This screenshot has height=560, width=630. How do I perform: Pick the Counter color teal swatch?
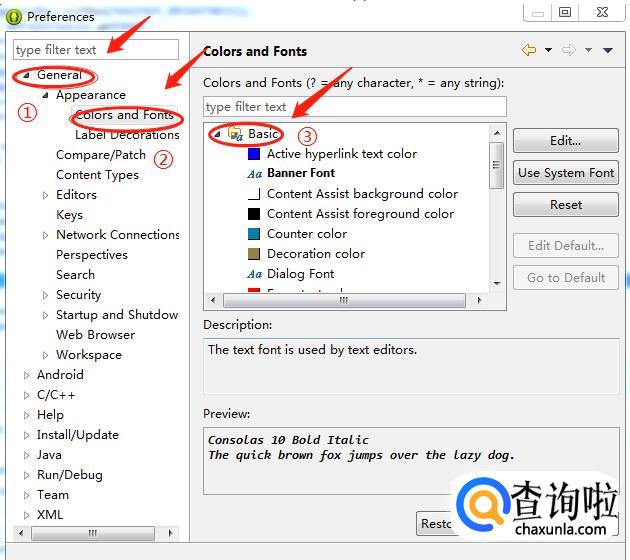tap(254, 233)
